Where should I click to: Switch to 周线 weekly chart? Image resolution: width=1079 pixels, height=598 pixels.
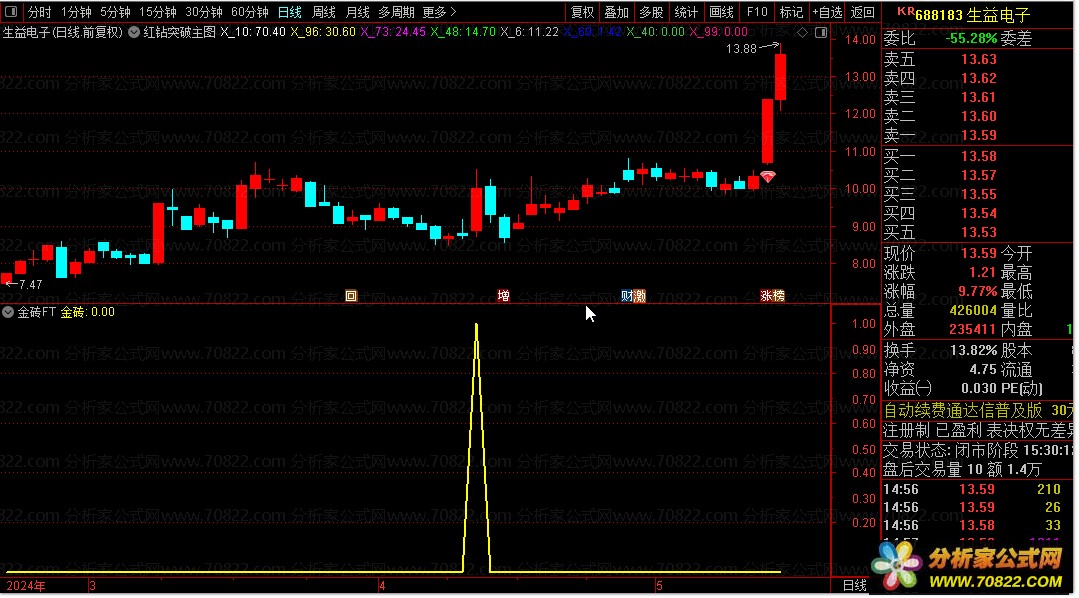323,12
